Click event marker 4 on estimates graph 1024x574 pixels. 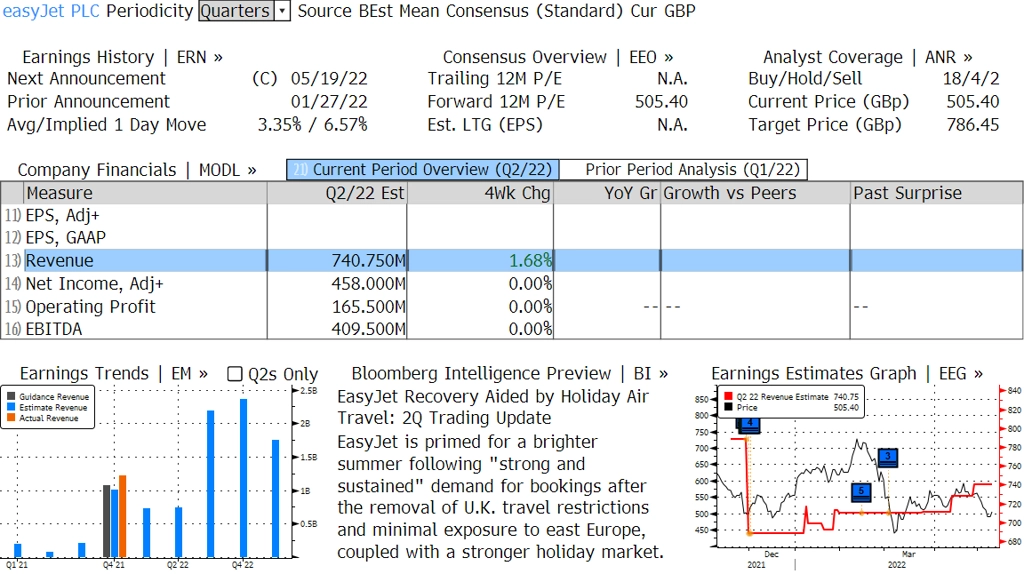750,424
